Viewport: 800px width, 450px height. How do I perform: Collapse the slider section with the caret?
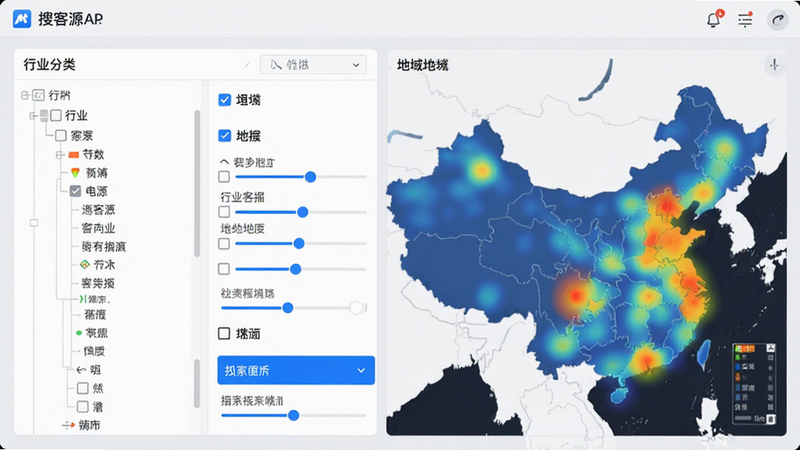pyautogui.click(x=223, y=162)
